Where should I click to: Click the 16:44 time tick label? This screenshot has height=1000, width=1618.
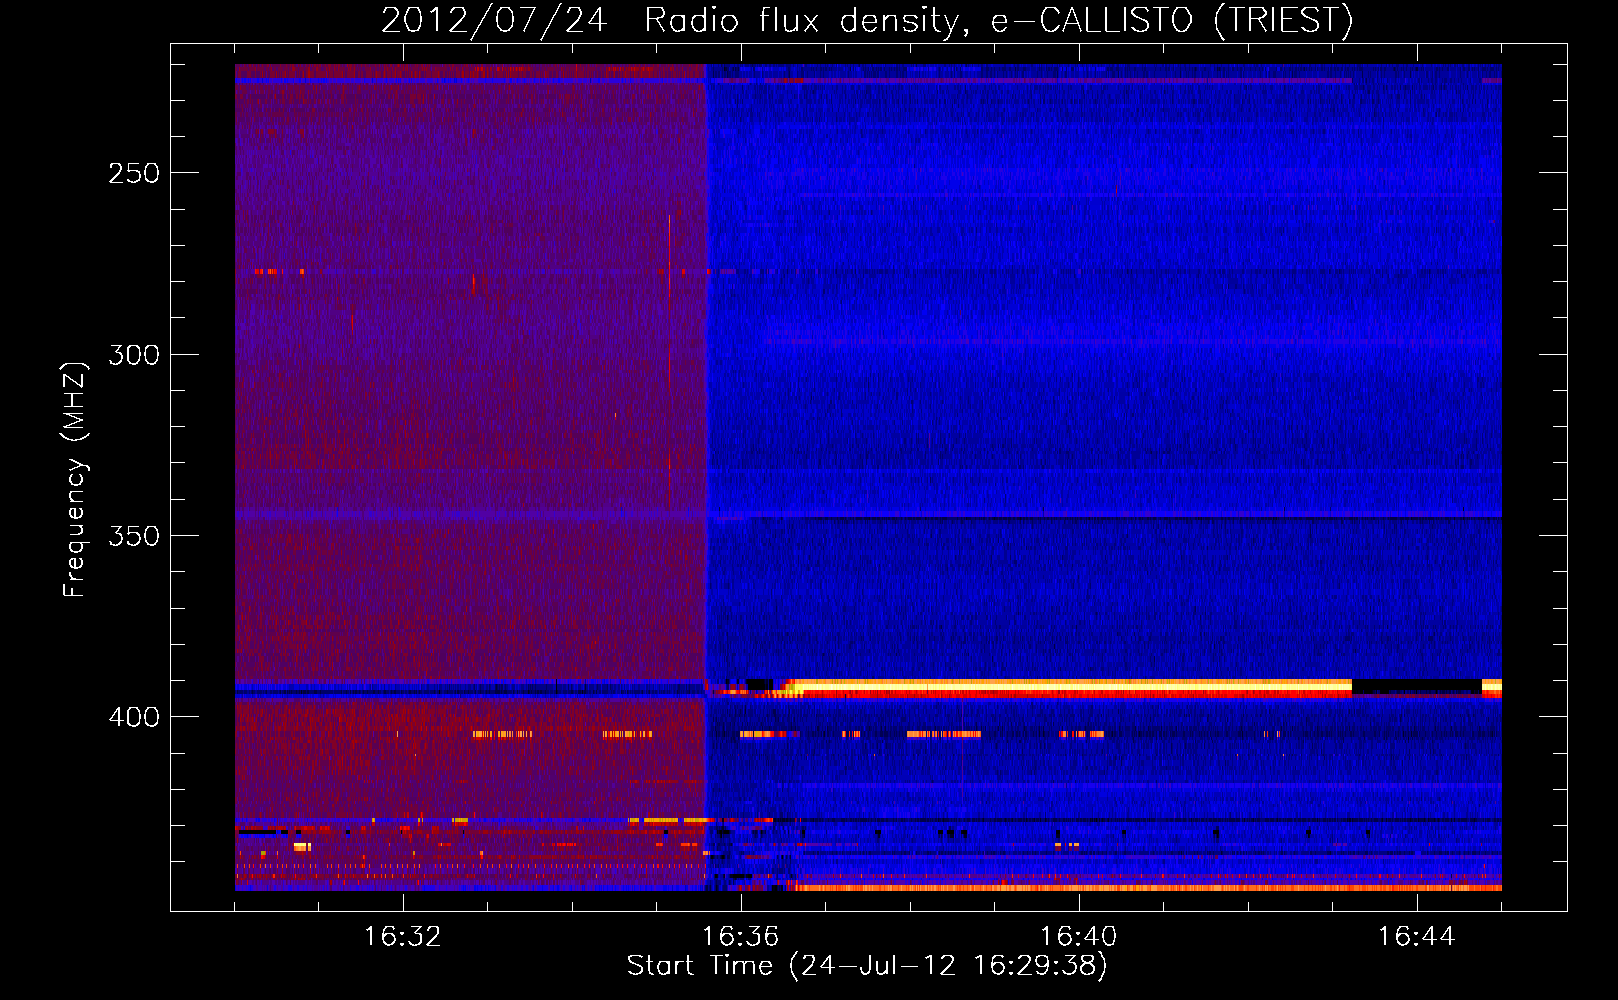(x=1417, y=937)
